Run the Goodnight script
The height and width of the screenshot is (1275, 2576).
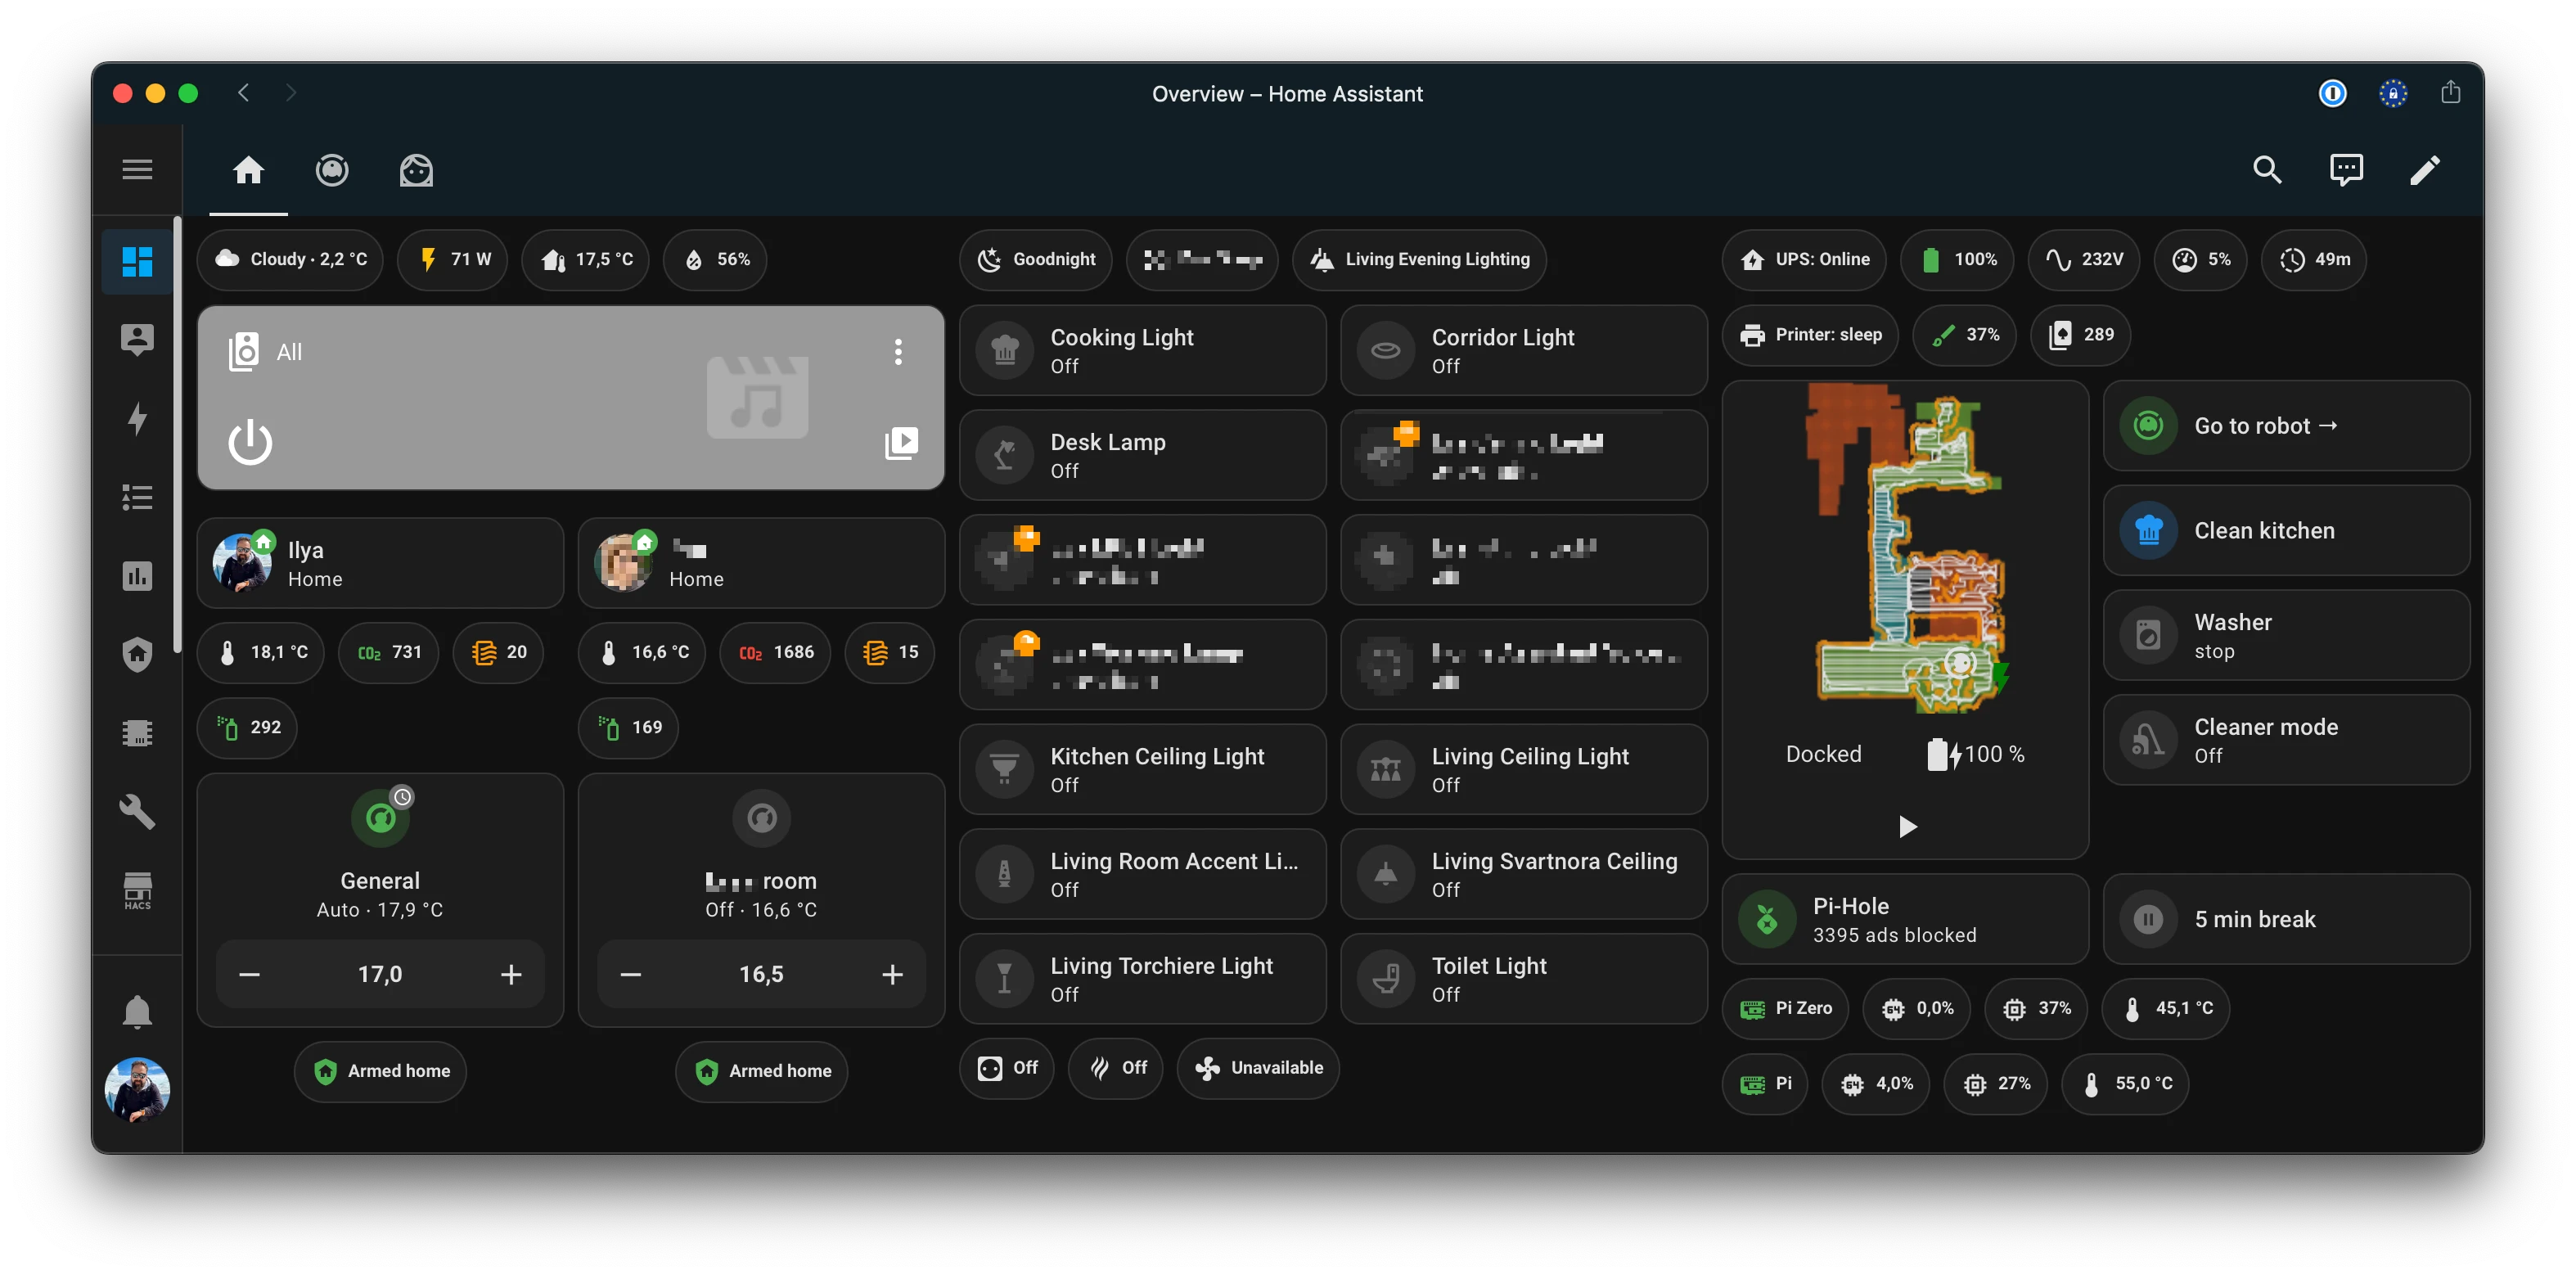(1036, 259)
